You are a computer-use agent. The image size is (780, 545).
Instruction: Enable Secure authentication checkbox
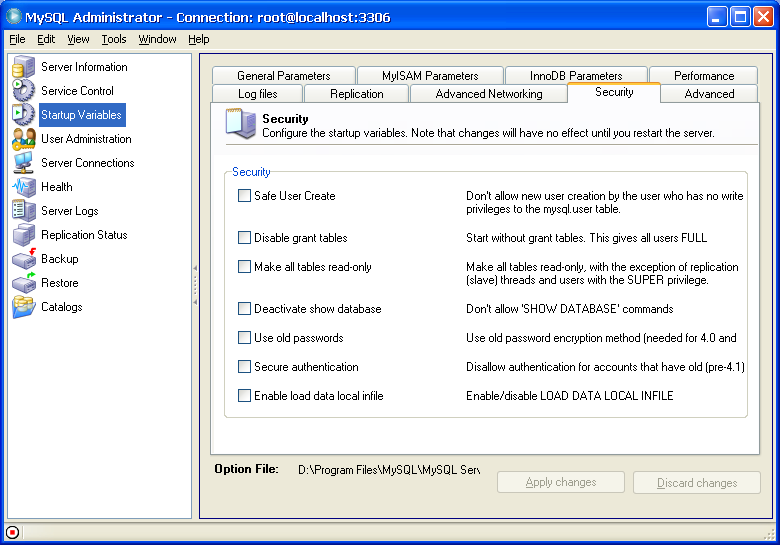coord(244,366)
